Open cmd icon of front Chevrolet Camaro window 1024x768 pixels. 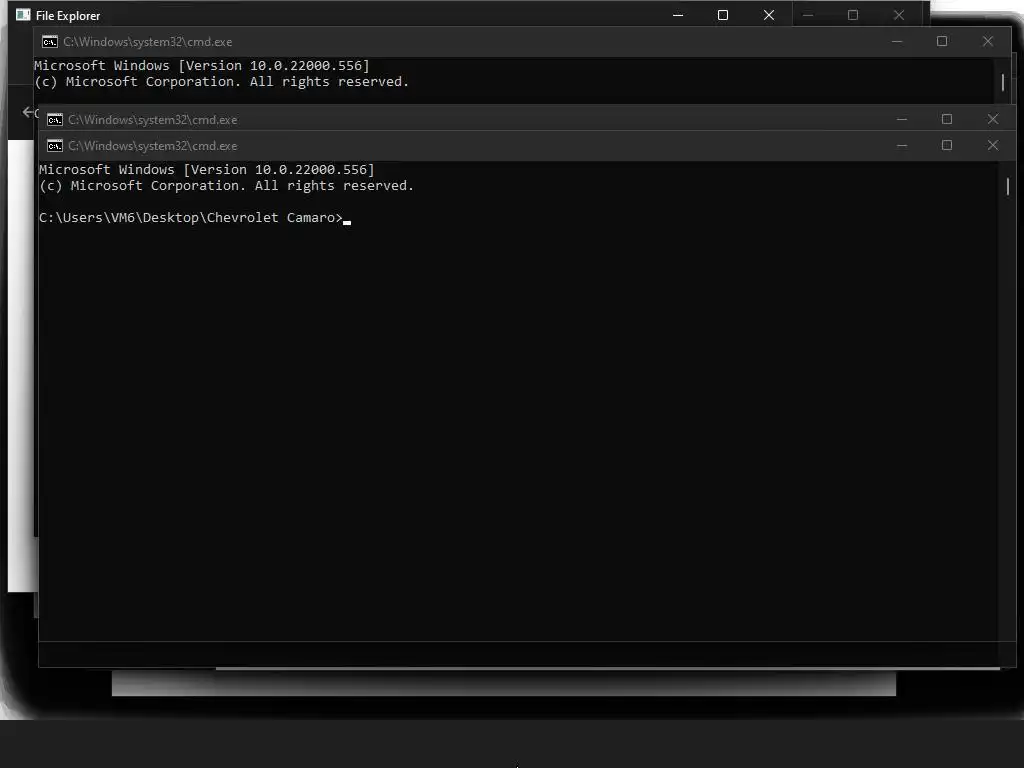[55, 146]
